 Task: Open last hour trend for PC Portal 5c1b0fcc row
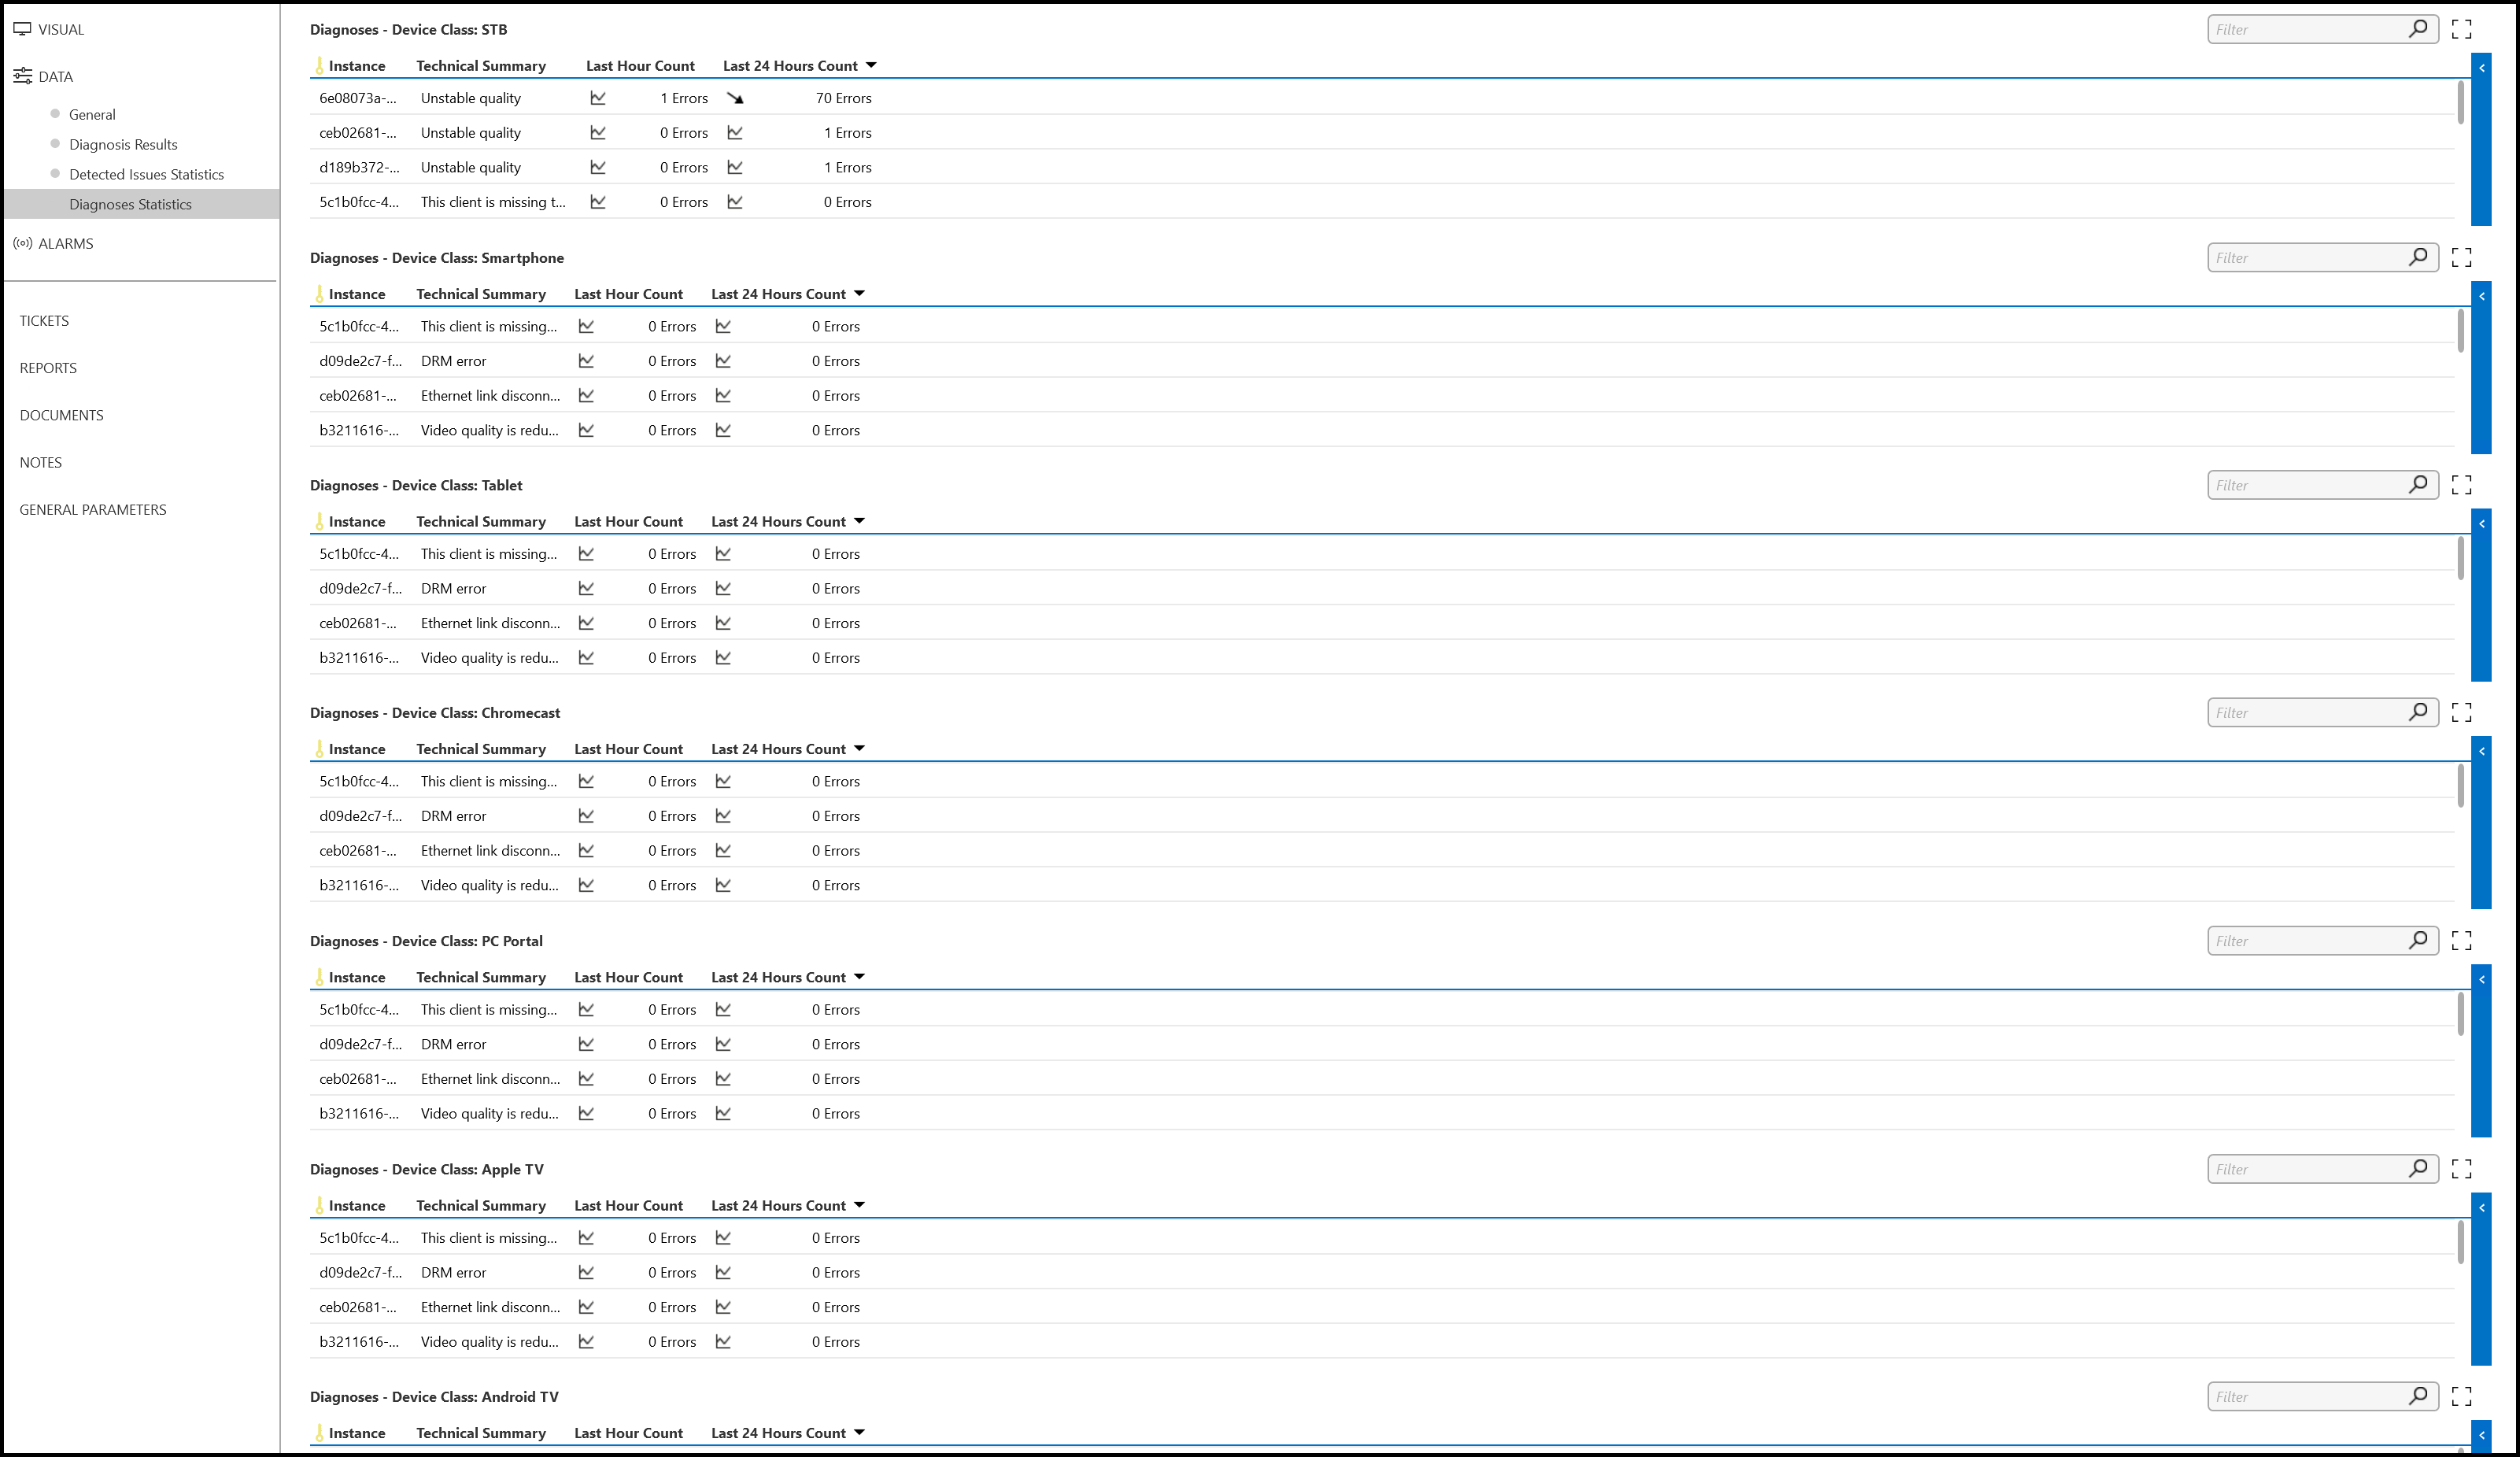pyautogui.click(x=586, y=1009)
